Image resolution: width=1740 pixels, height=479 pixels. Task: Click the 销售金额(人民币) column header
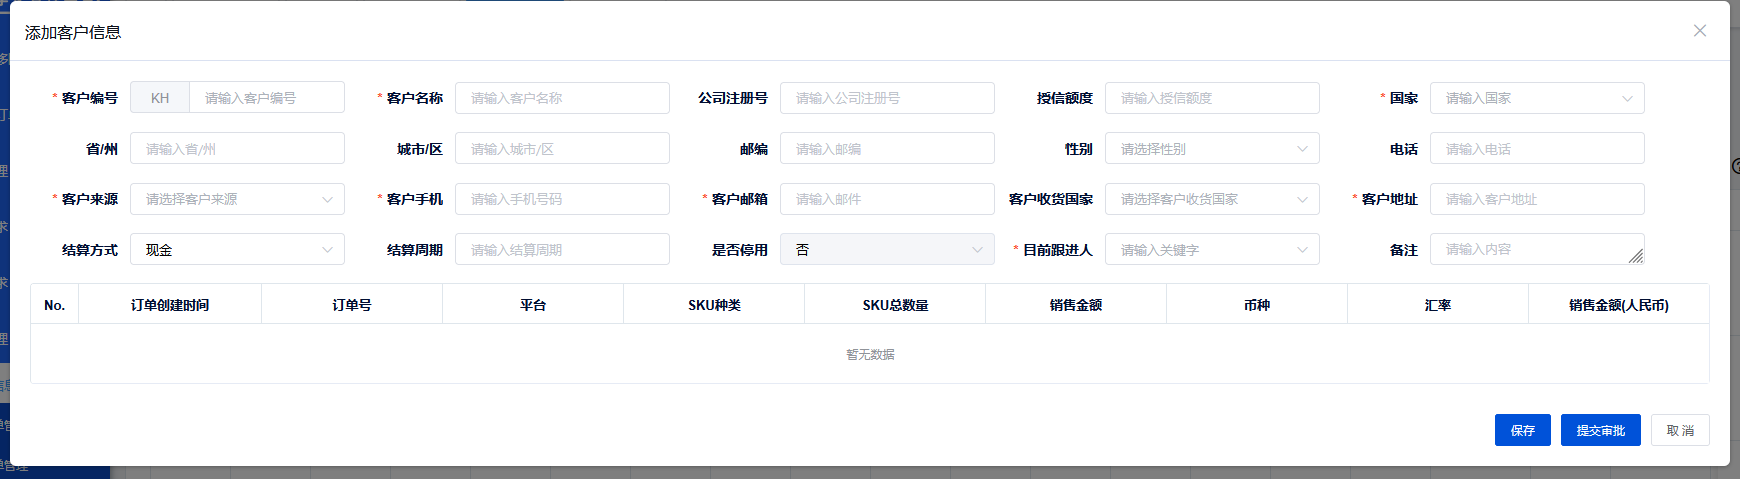1618,305
